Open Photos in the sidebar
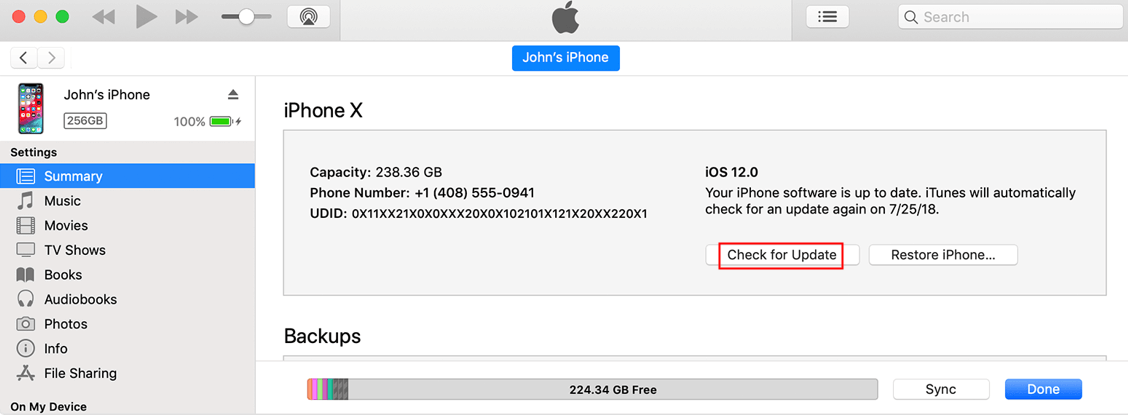Viewport: 1128px width, 415px height. (x=66, y=324)
